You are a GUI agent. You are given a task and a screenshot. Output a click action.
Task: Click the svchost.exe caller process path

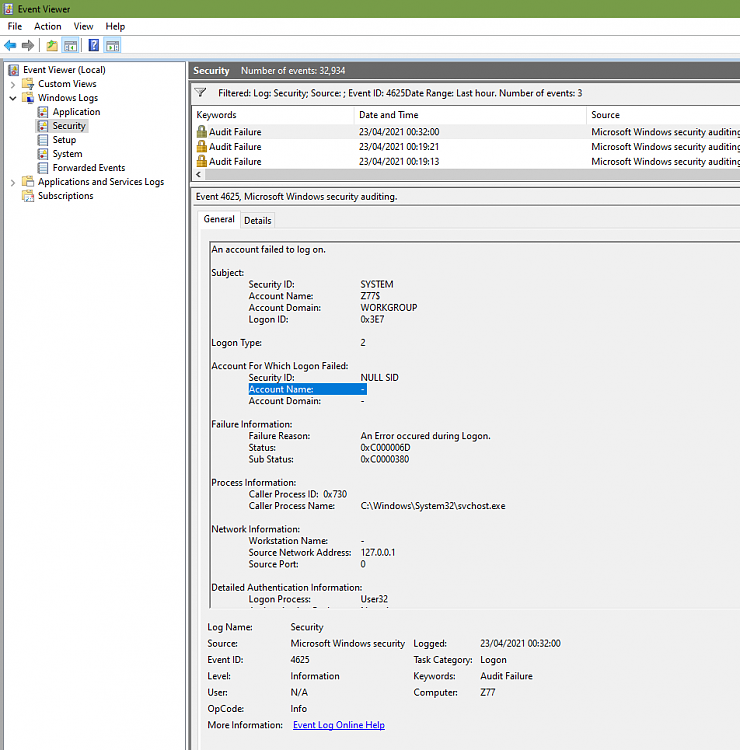tap(432, 506)
